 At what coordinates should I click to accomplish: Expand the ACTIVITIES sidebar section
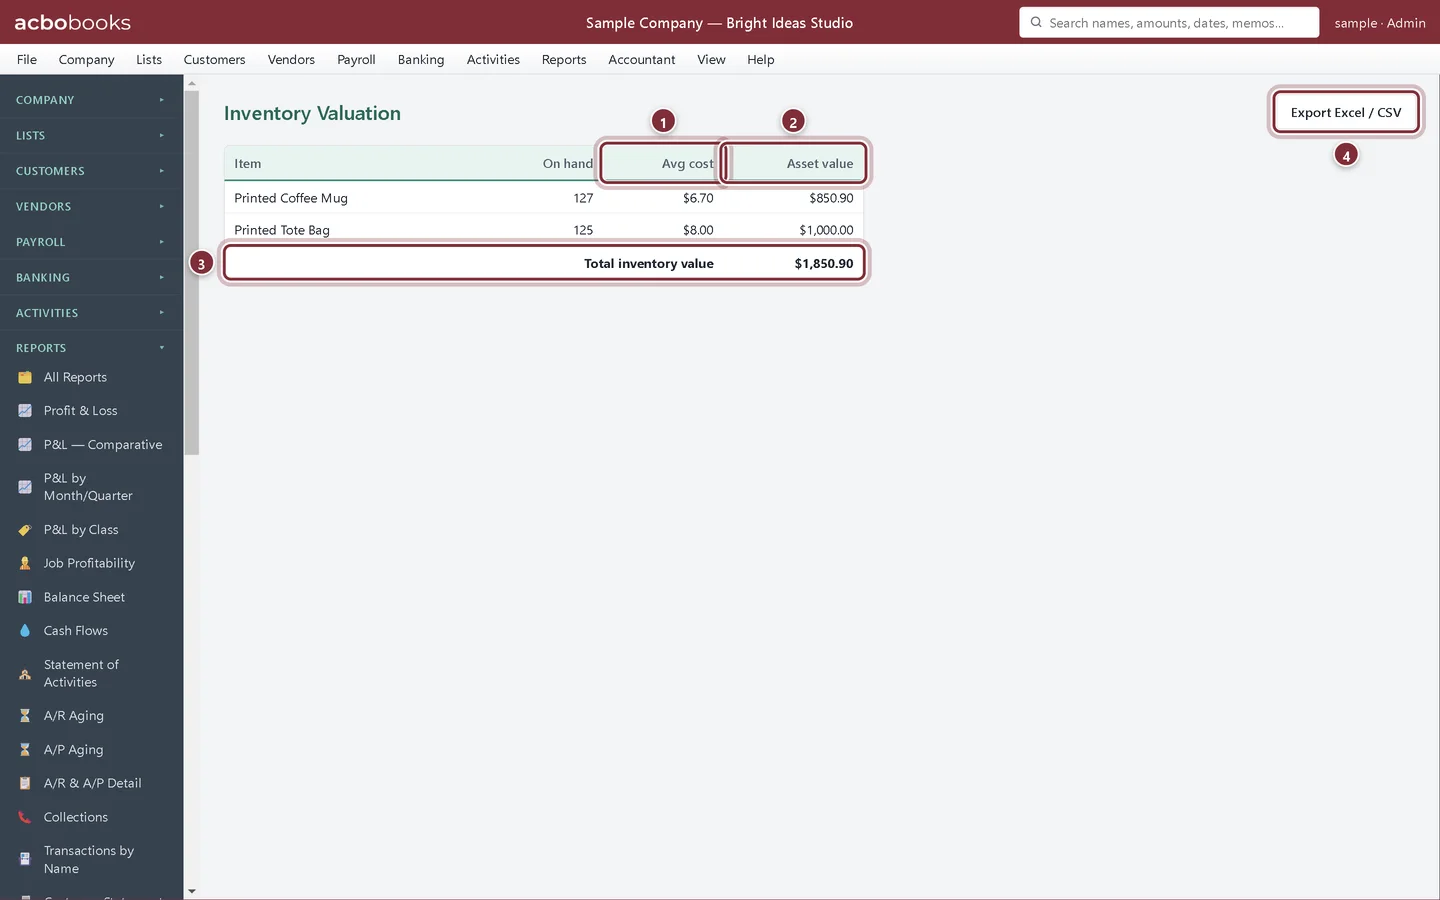[x=91, y=313]
